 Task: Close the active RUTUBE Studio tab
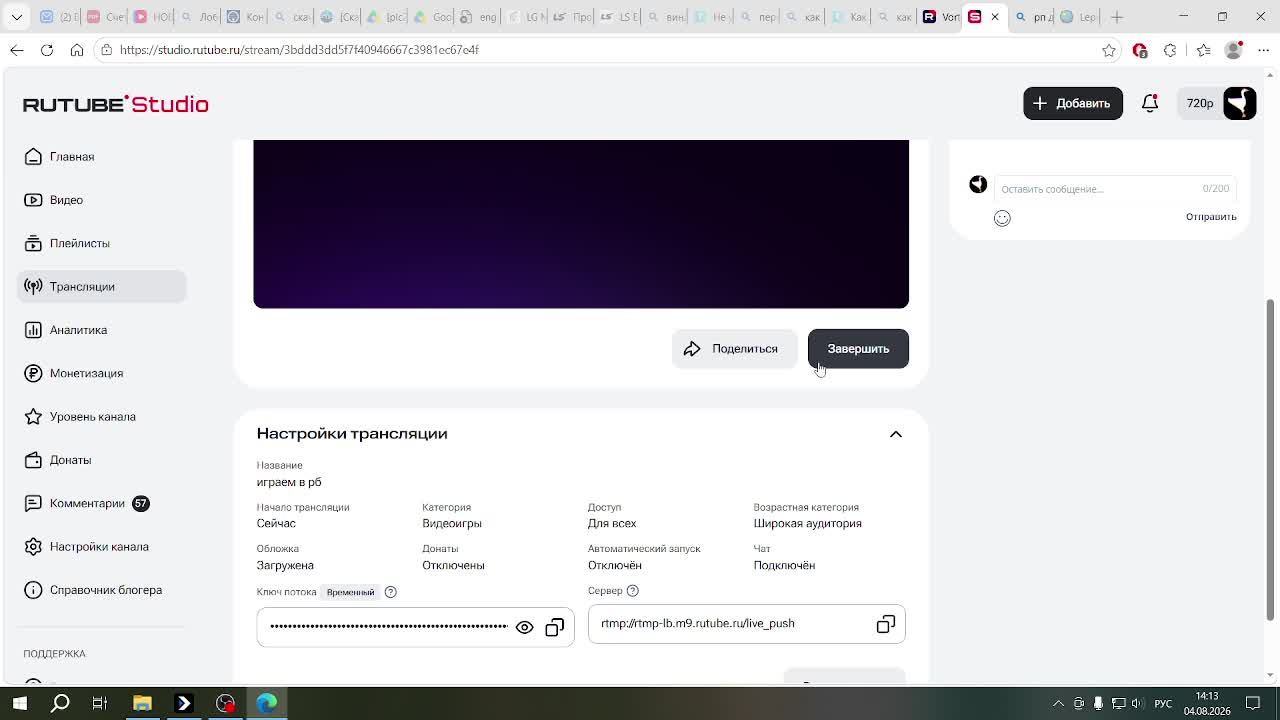[x=995, y=17]
